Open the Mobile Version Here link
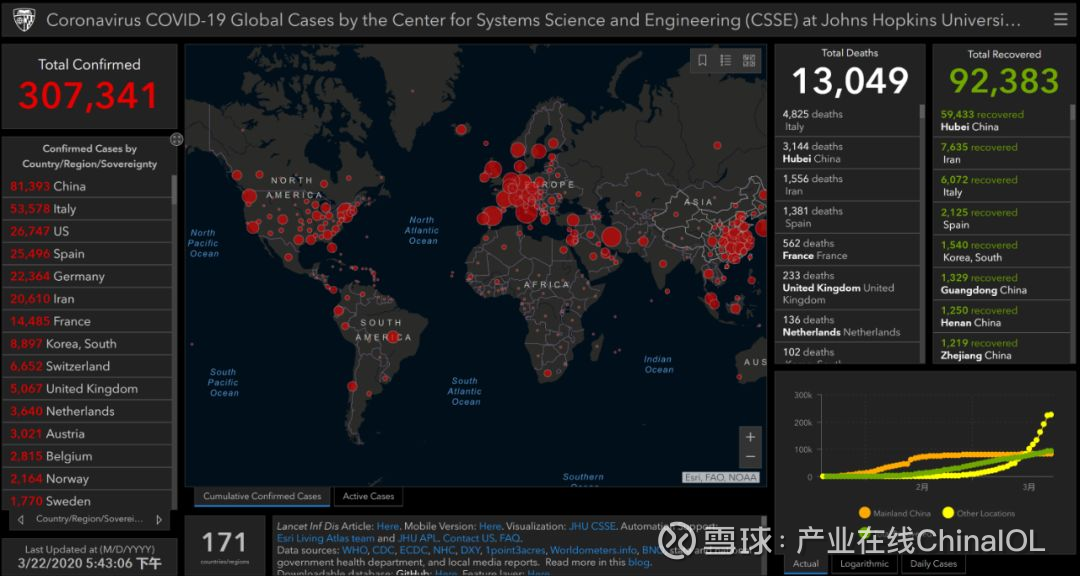The width and height of the screenshot is (1080, 576). (490, 526)
